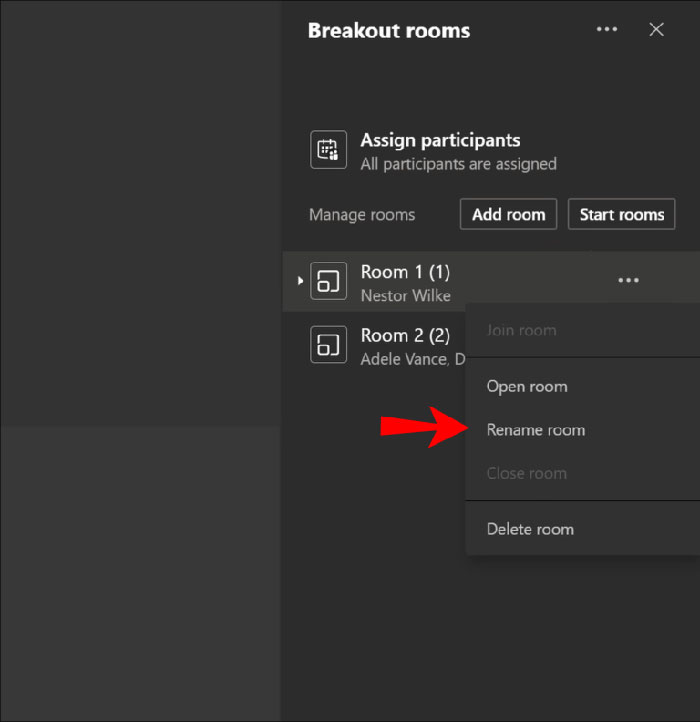Viewport: 700px width, 722px height.
Task: Click participant name Nestor Wilke
Action: [405, 296]
